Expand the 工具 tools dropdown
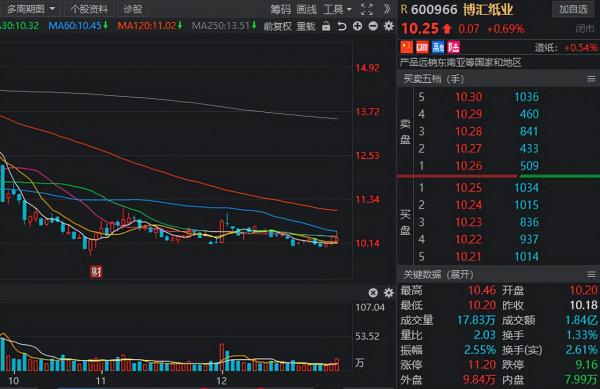This screenshot has height=389, width=600. pos(337,9)
